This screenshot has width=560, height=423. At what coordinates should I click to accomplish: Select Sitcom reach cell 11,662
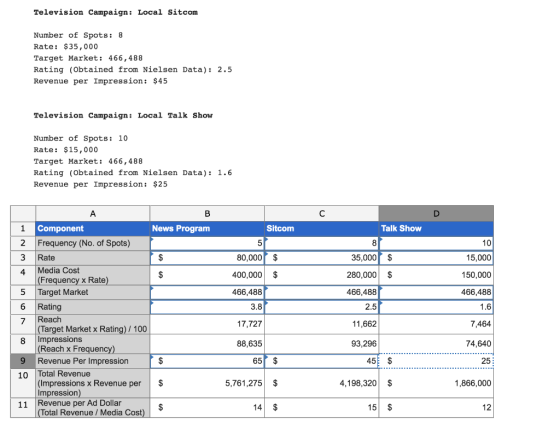[x=322, y=324]
